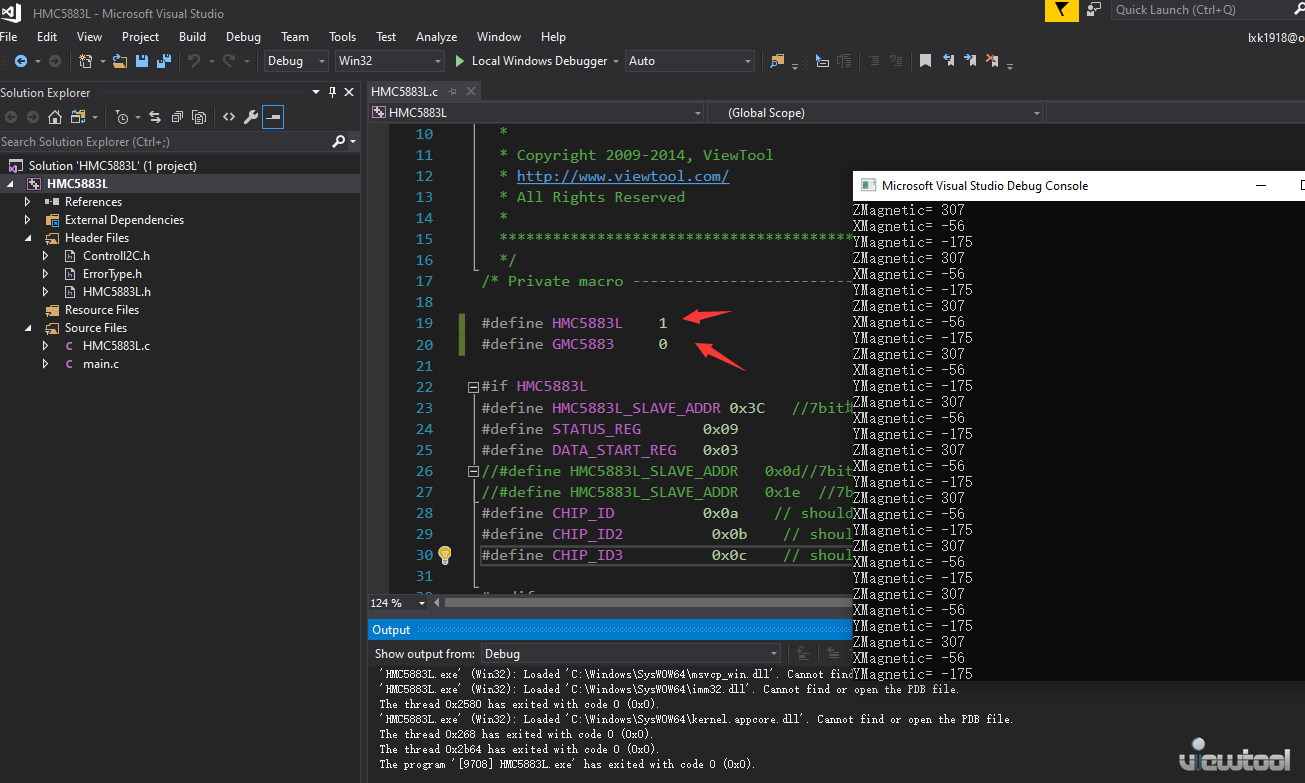Click the Navigate Backward toolbar button
Screen dimensions: 1305x783
click(21, 61)
